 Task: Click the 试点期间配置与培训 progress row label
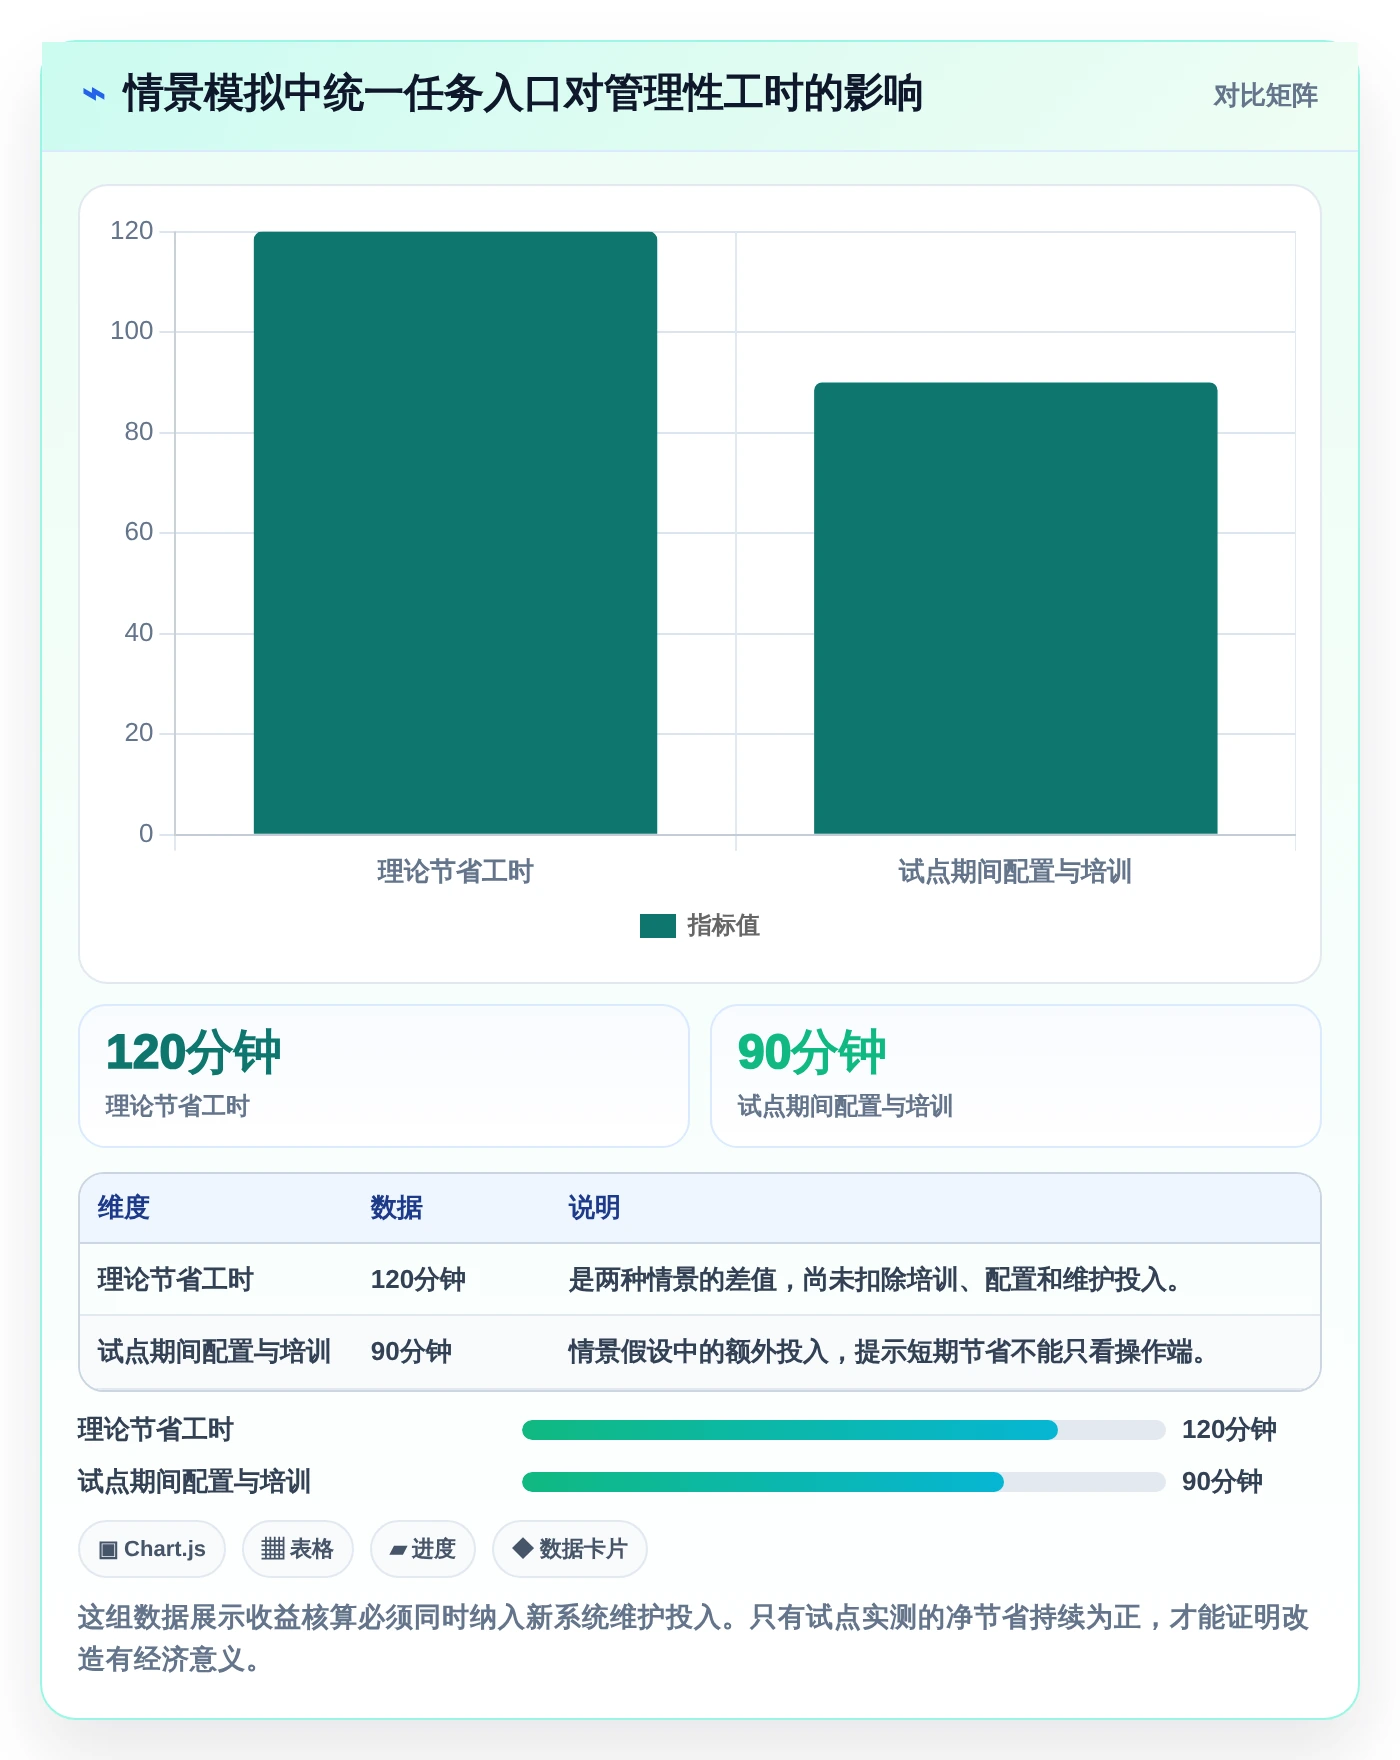194,1482
